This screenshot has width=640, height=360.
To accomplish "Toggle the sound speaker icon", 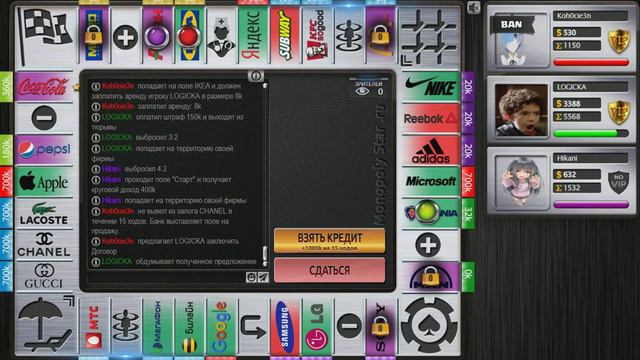I will [473, 7].
